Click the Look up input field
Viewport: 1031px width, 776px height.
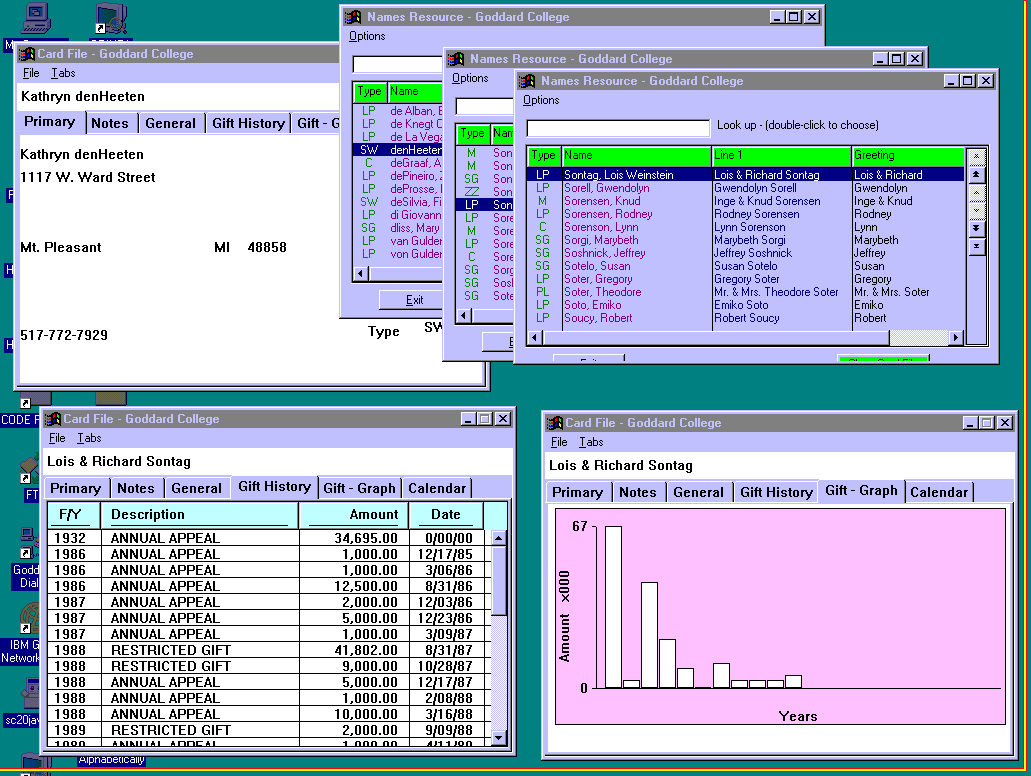(x=618, y=127)
